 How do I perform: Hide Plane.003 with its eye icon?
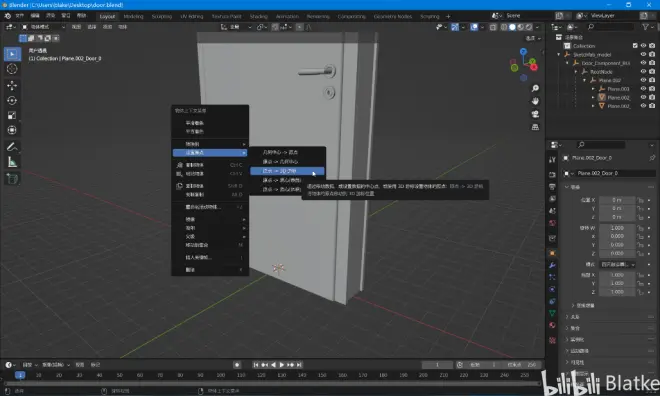(643, 89)
